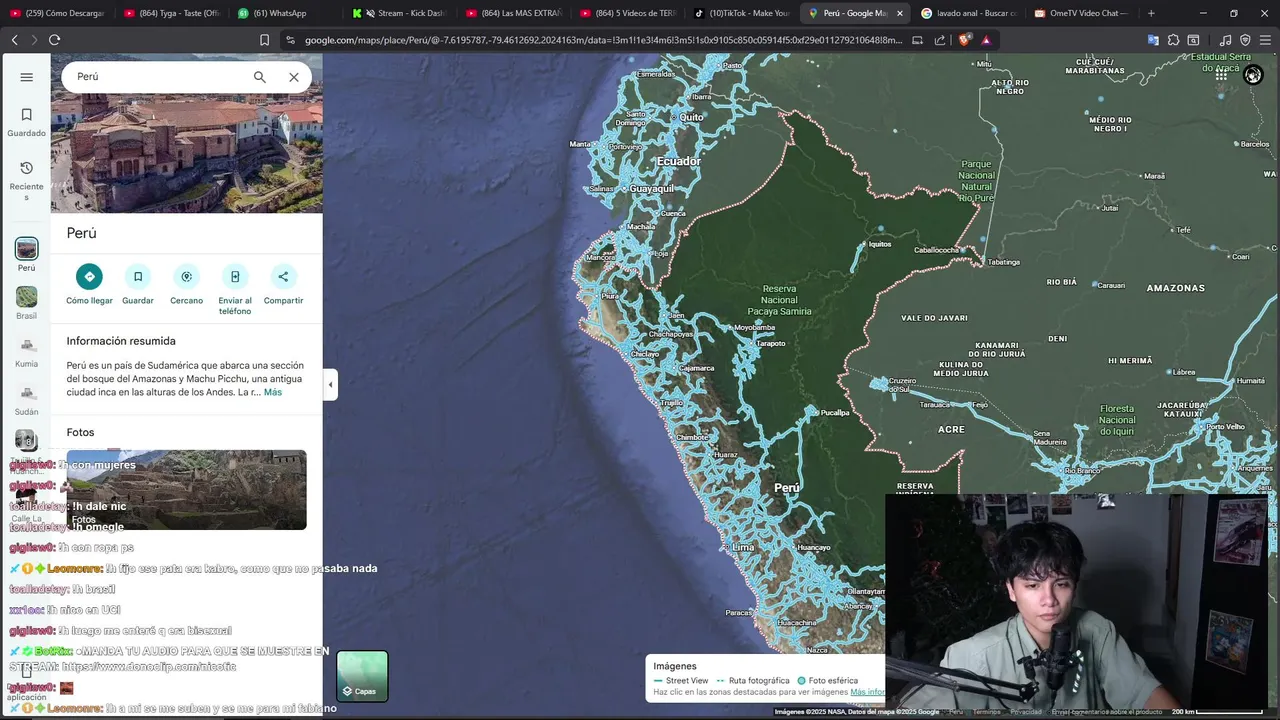Click the Pucallpa label on map
Viewport: 1280px width, 720px height.
[x=834, y=412]
